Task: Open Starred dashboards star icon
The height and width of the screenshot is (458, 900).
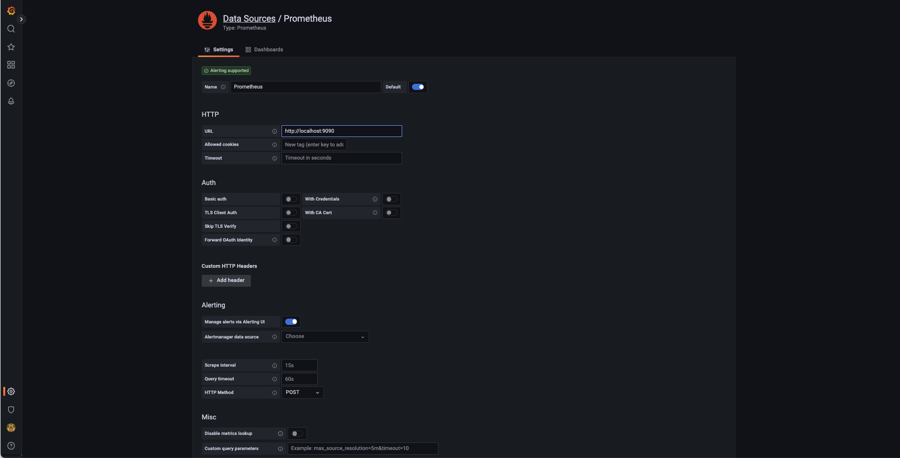Action: [11, 47]
